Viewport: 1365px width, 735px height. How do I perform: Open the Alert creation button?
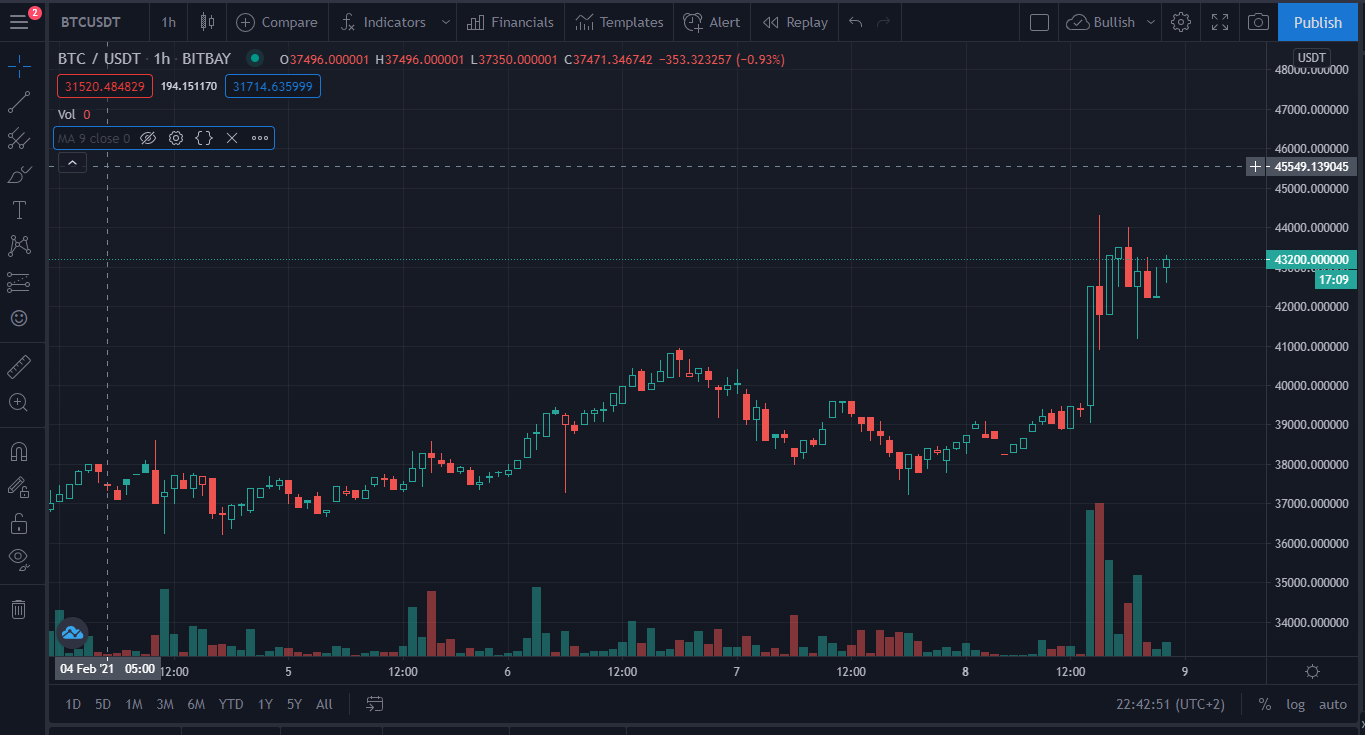point(711,22)
